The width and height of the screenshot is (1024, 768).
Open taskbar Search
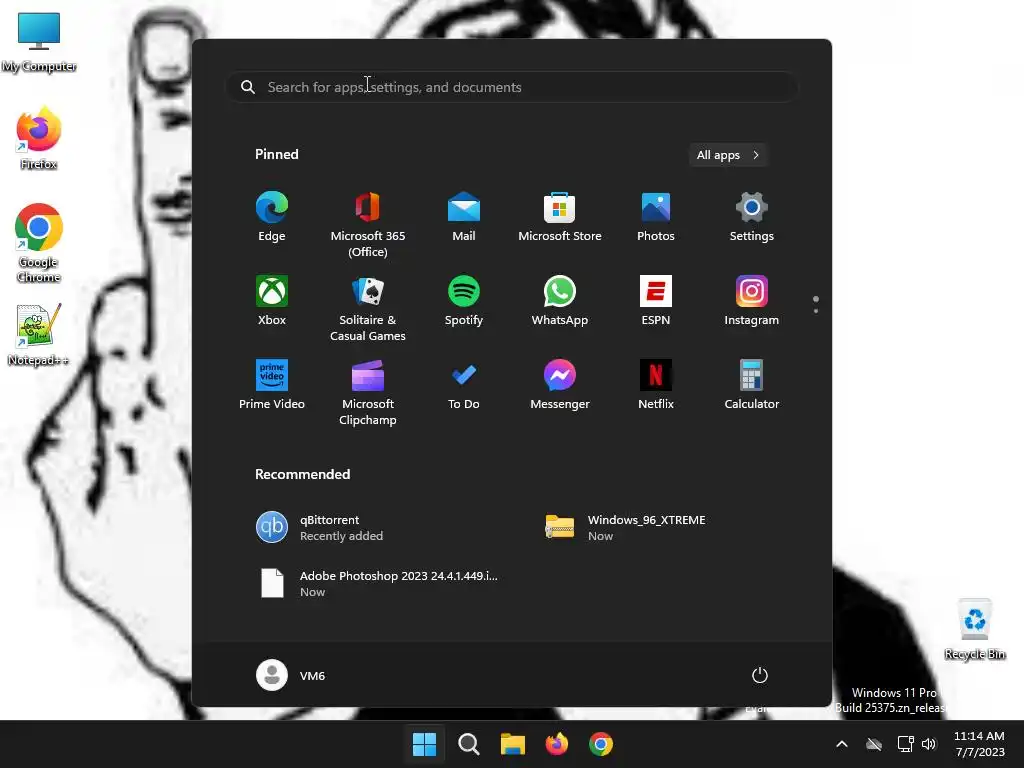point(468,744)
